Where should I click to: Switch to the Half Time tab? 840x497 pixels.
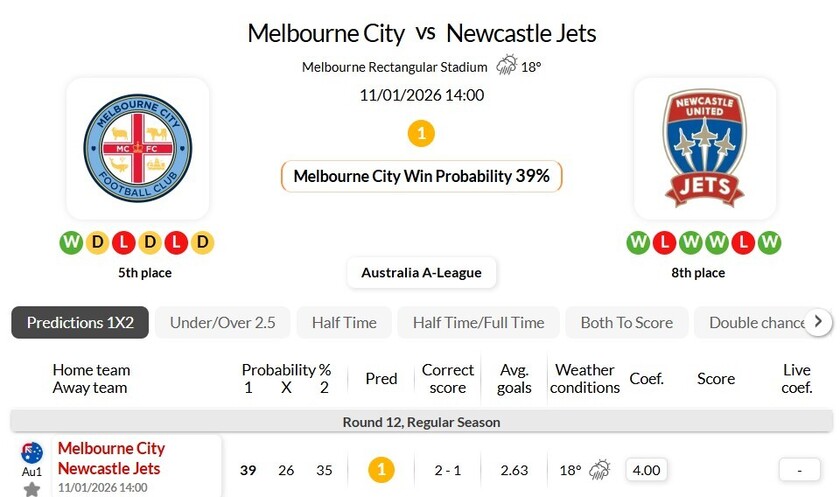(x=344, y=323)
